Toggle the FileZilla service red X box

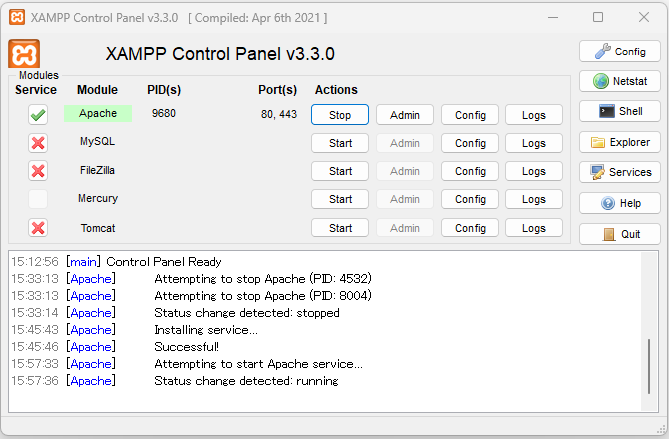pyautogui.click(x=38, y=171)
